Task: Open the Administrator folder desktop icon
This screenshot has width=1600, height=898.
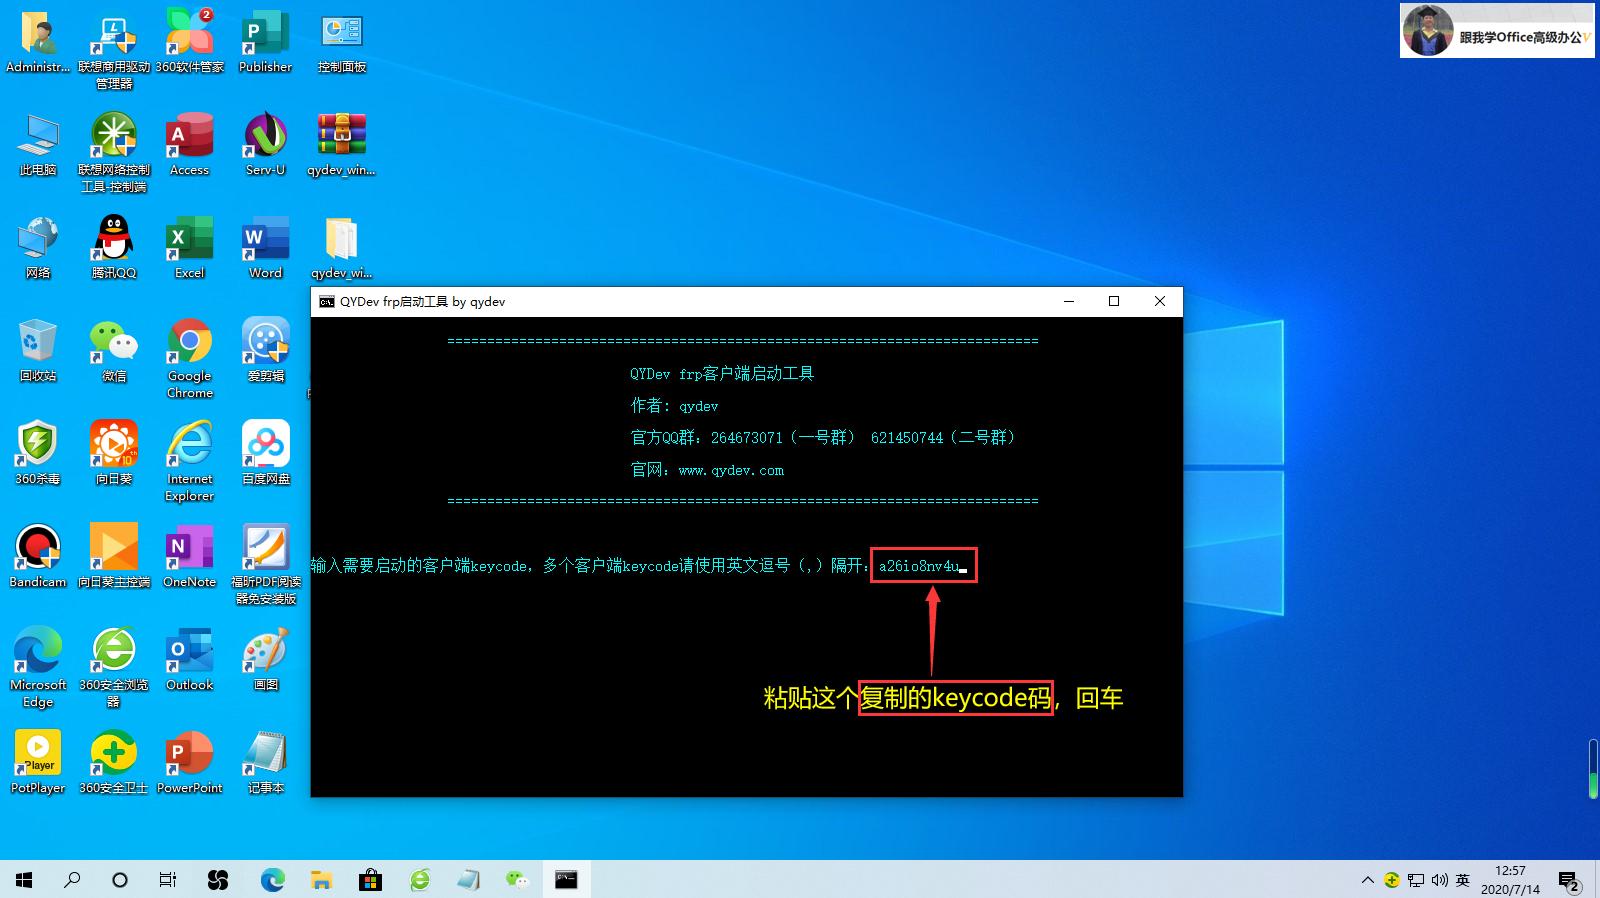Action: click(x=38, y=42)
